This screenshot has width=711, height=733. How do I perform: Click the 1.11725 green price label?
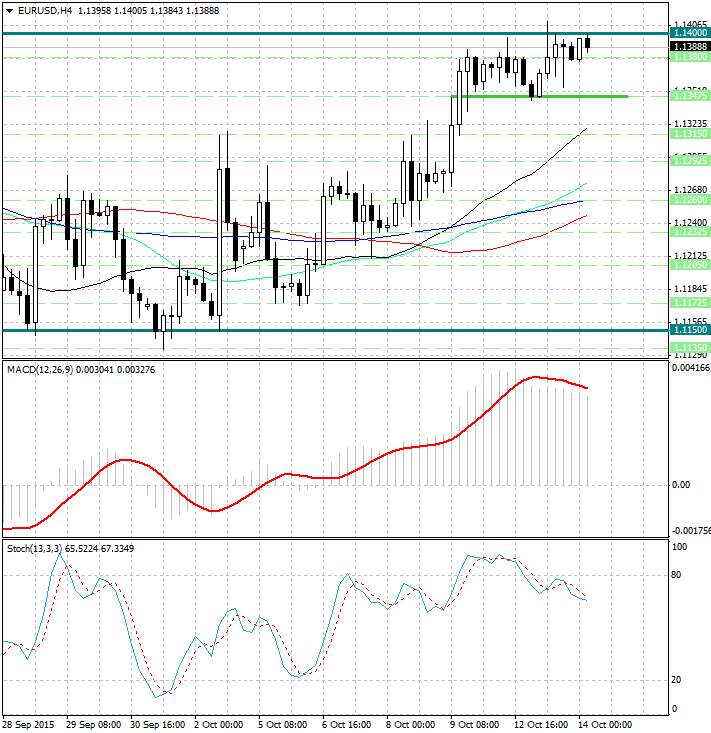coord(690,303)
